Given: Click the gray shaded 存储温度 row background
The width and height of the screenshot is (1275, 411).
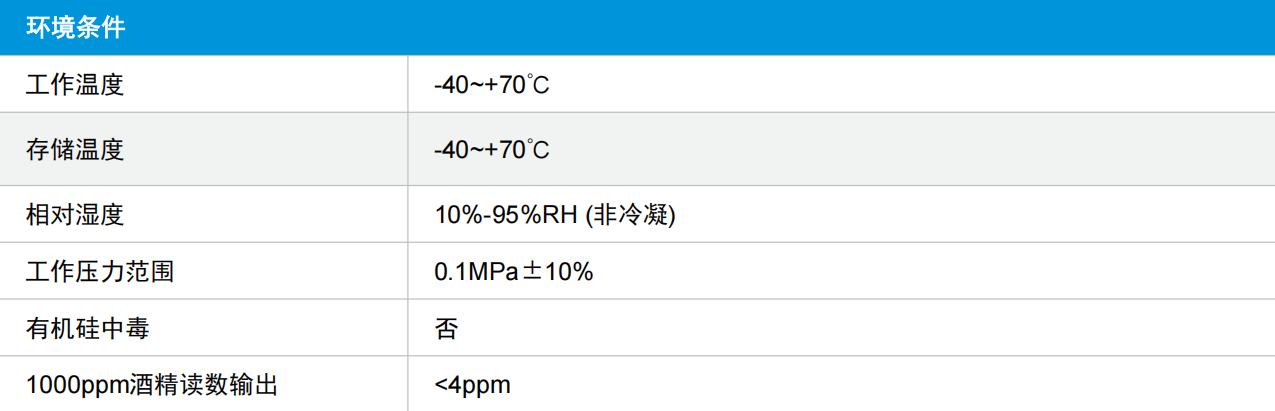Looking at the screenshot, I should tap(637, 150).
